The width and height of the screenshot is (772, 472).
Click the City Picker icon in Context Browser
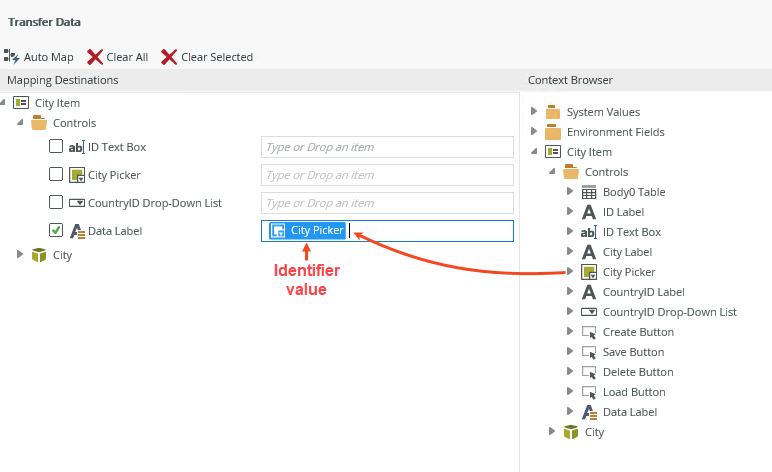pyautogui.click(x=589, y=272)
